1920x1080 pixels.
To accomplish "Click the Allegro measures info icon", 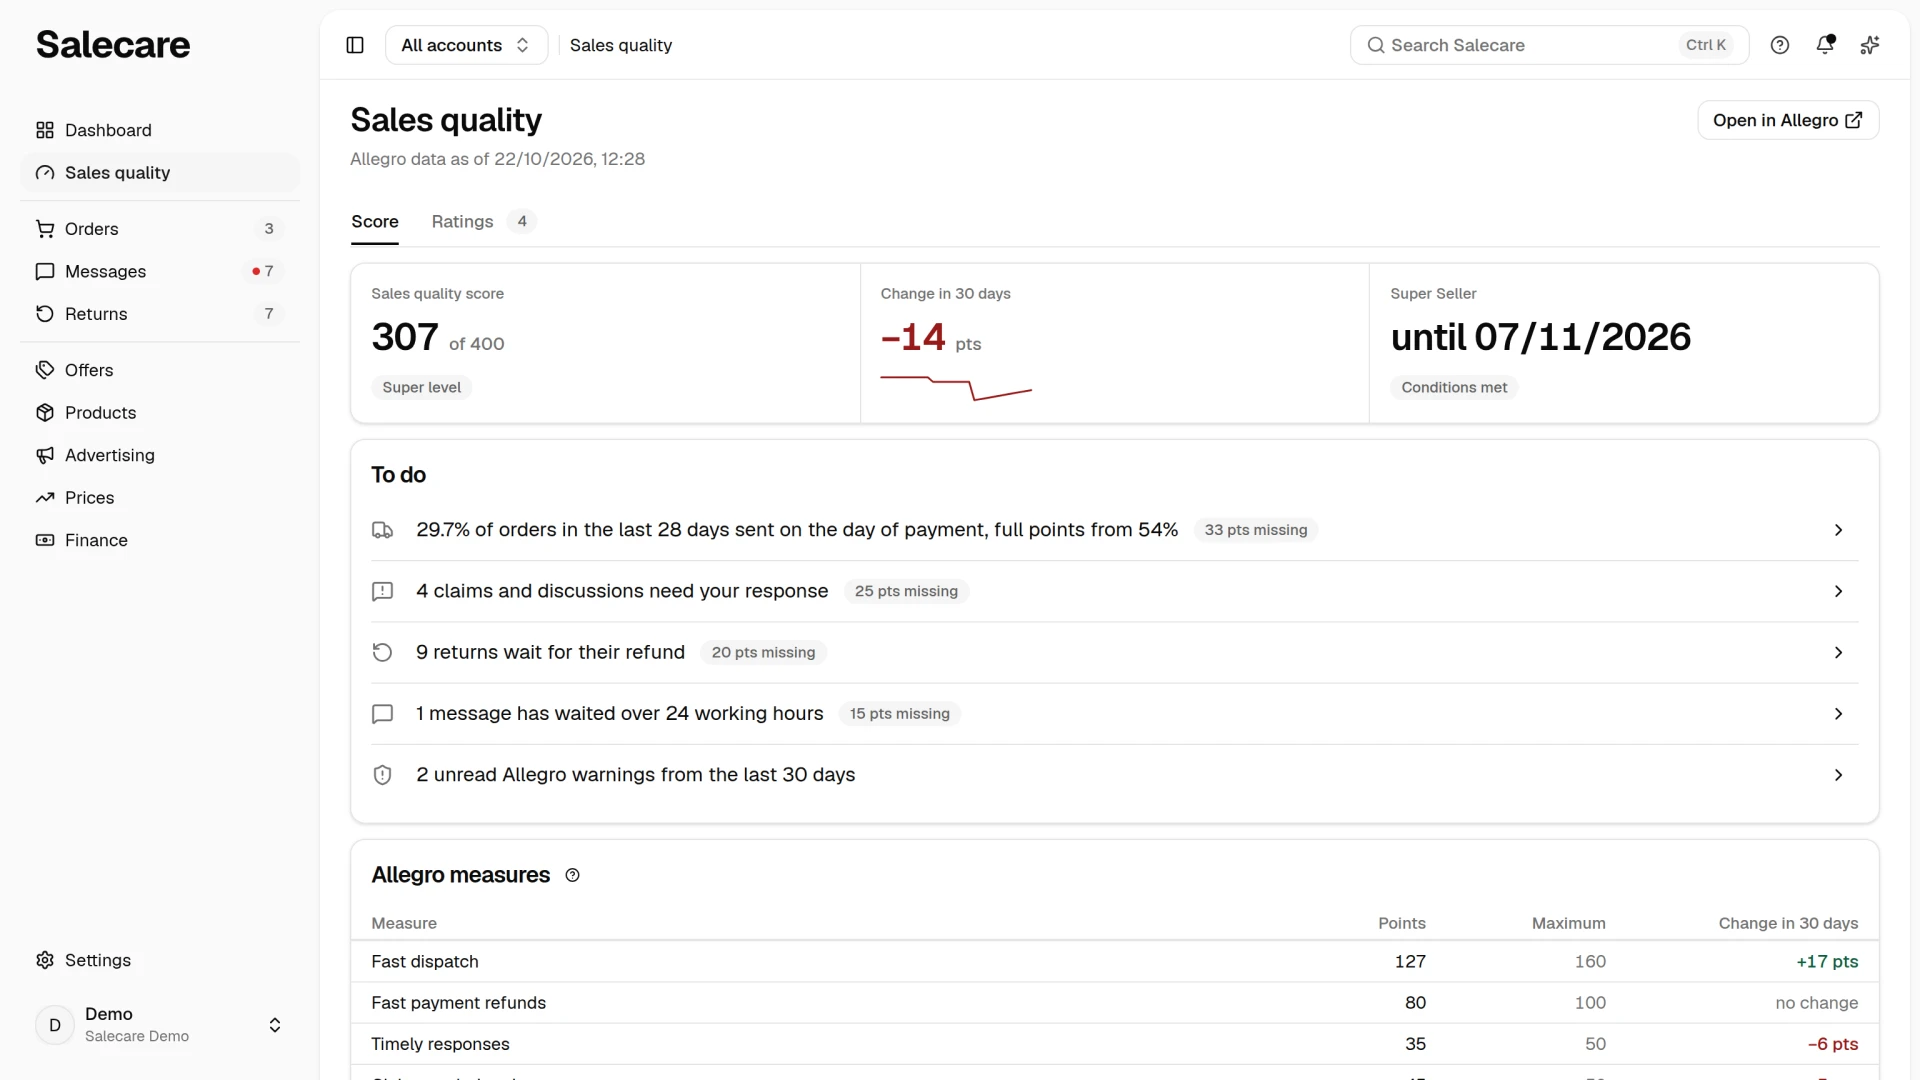I will [573, 875].
